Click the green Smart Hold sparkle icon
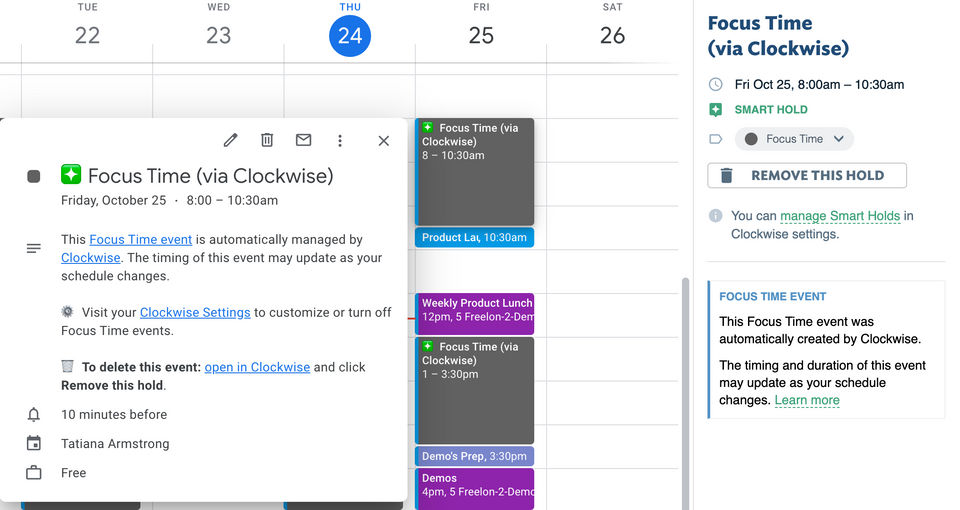Viewport: 960px width, 510px height. point(715,110)
